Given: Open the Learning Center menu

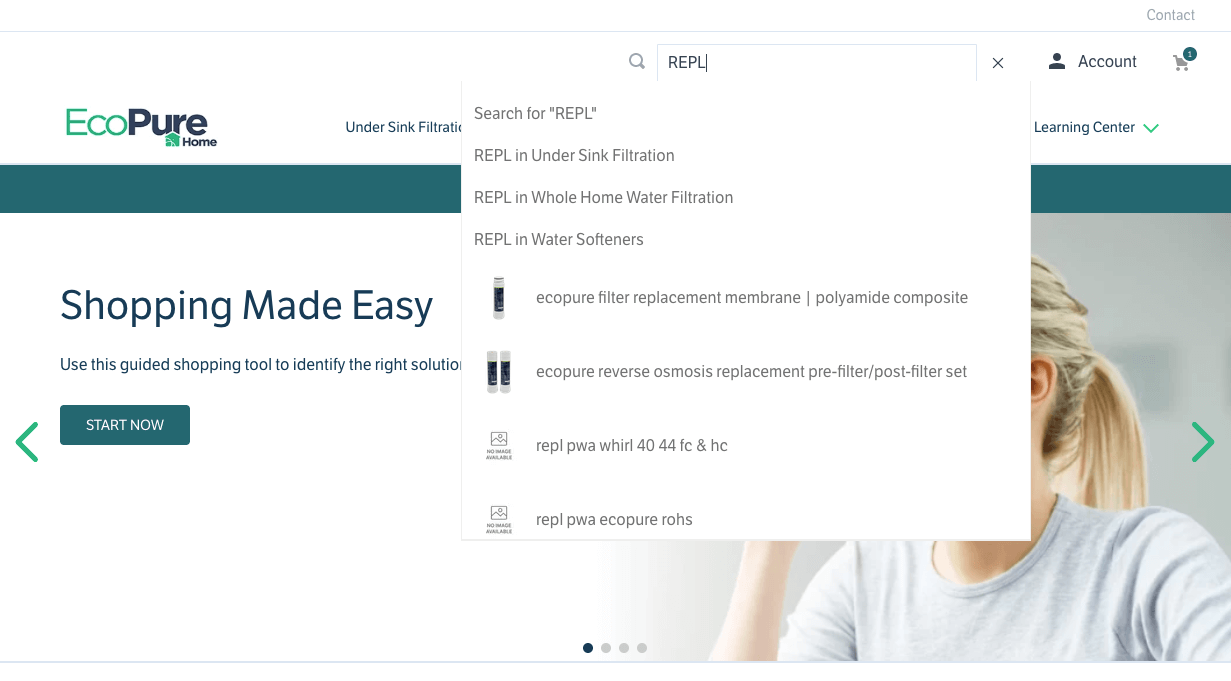Looking at the screenshot, I should 1084,127.
